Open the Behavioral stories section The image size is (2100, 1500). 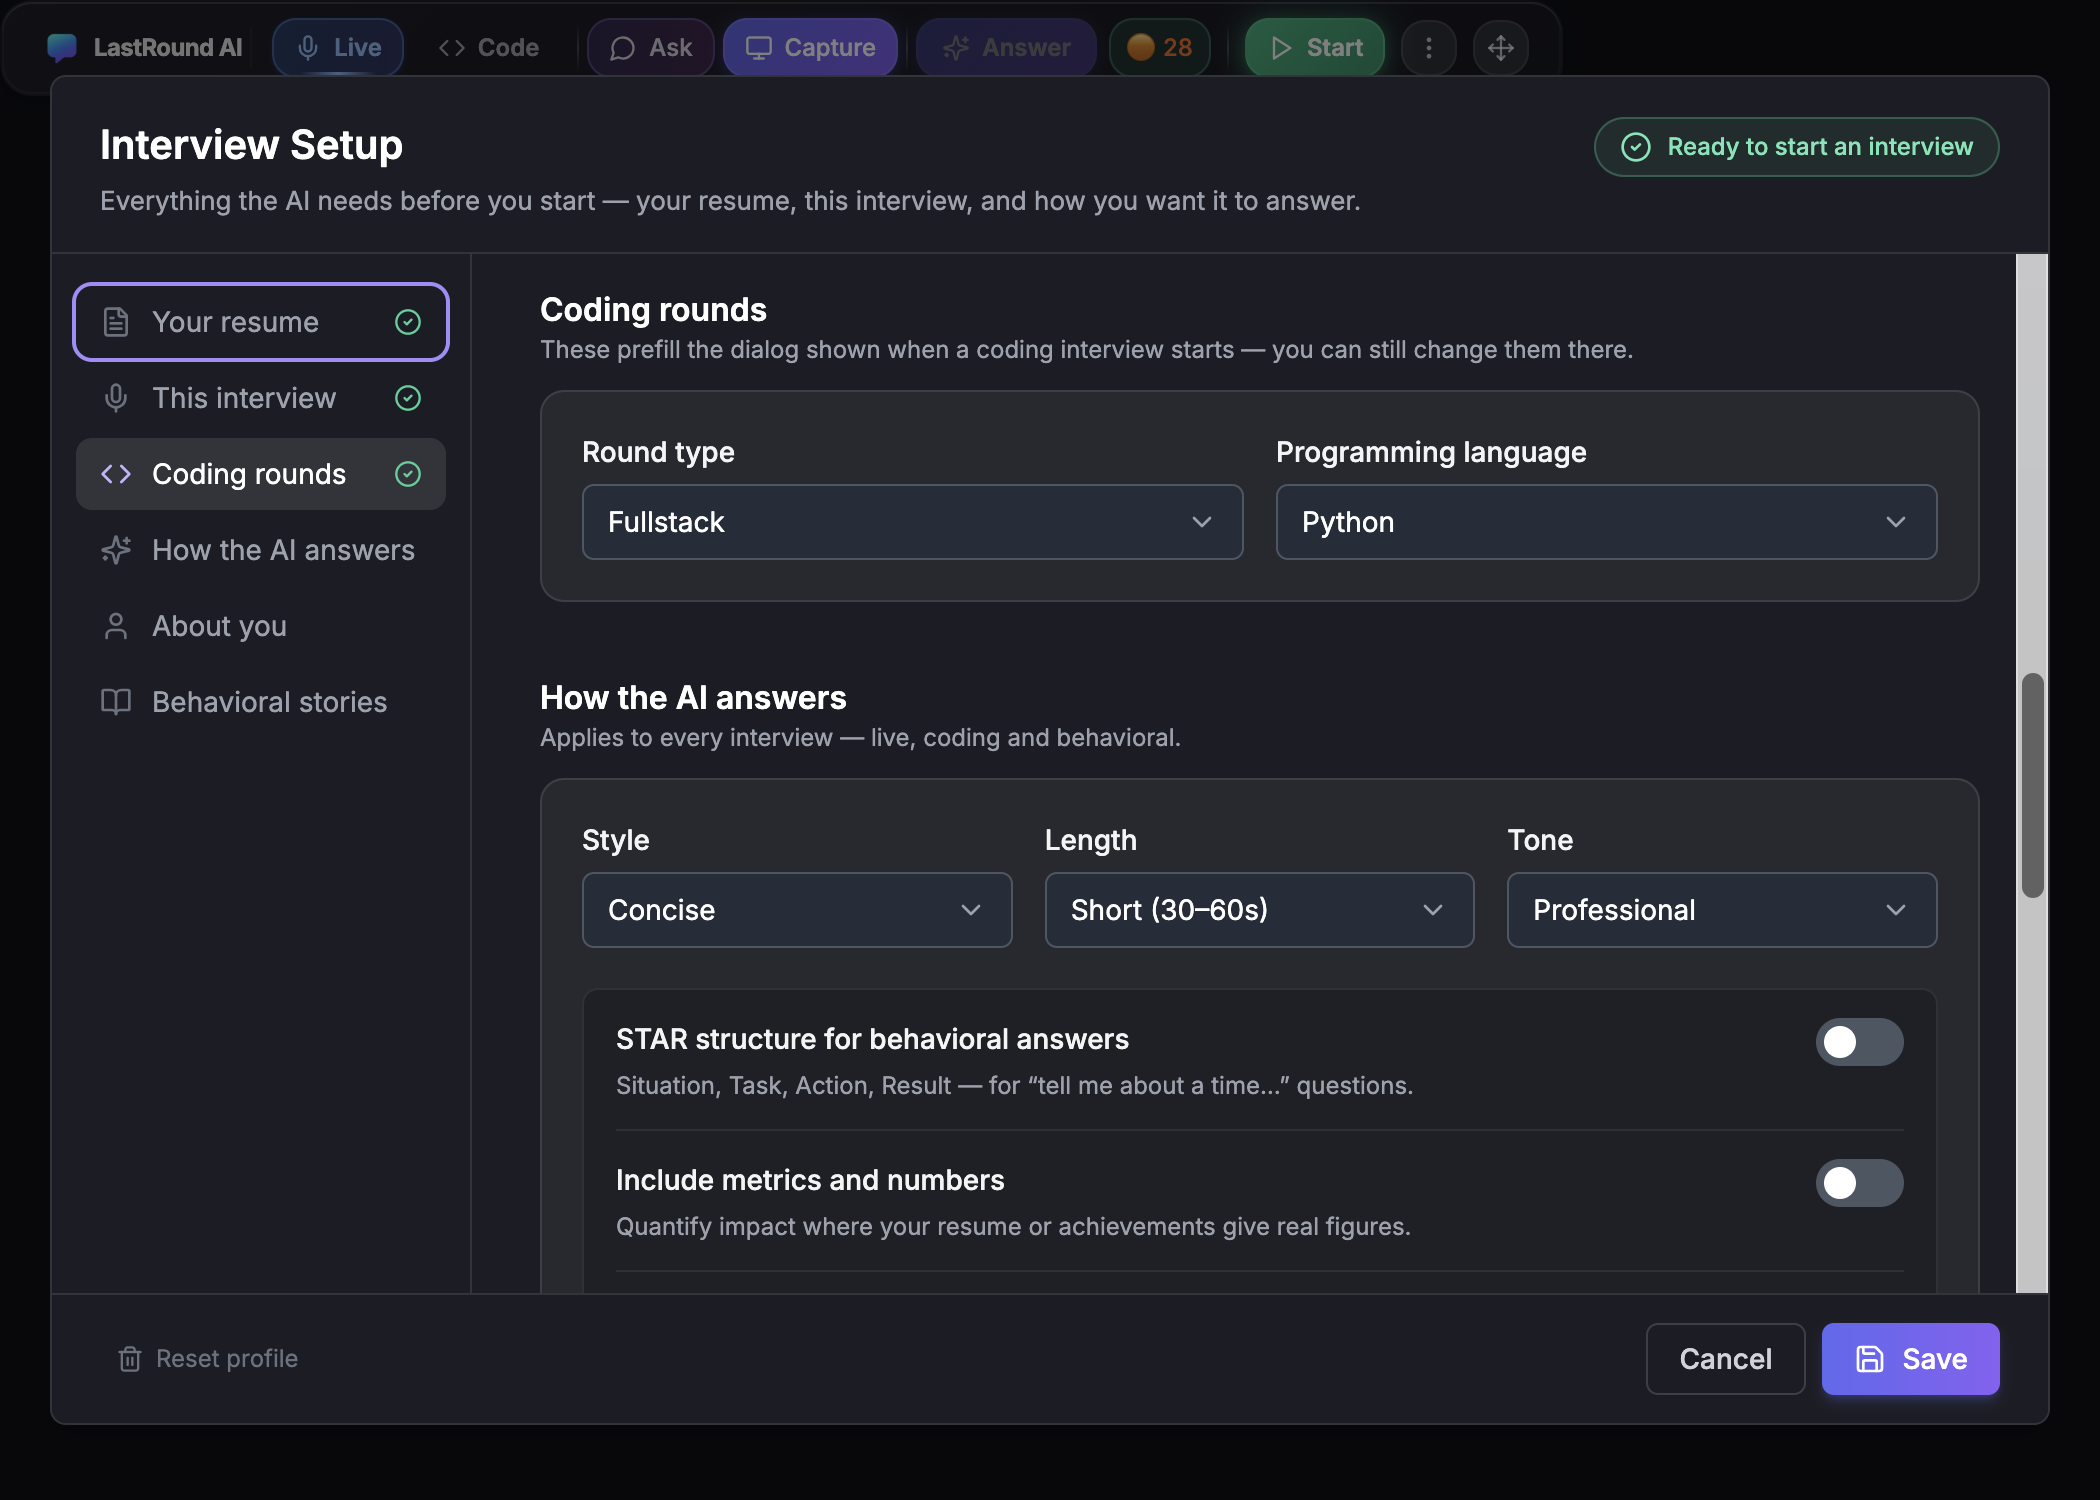pos(261,702)
